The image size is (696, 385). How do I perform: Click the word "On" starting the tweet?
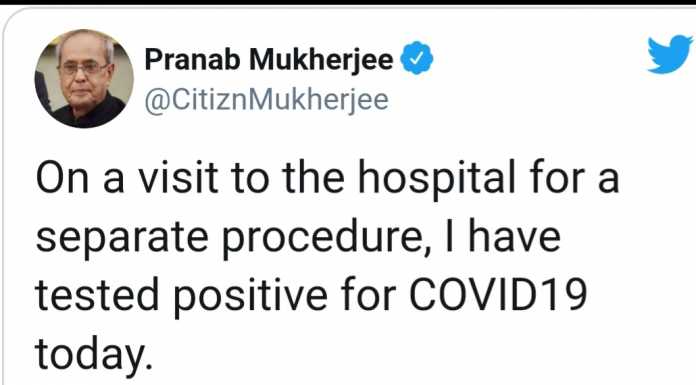coord(62,178)
